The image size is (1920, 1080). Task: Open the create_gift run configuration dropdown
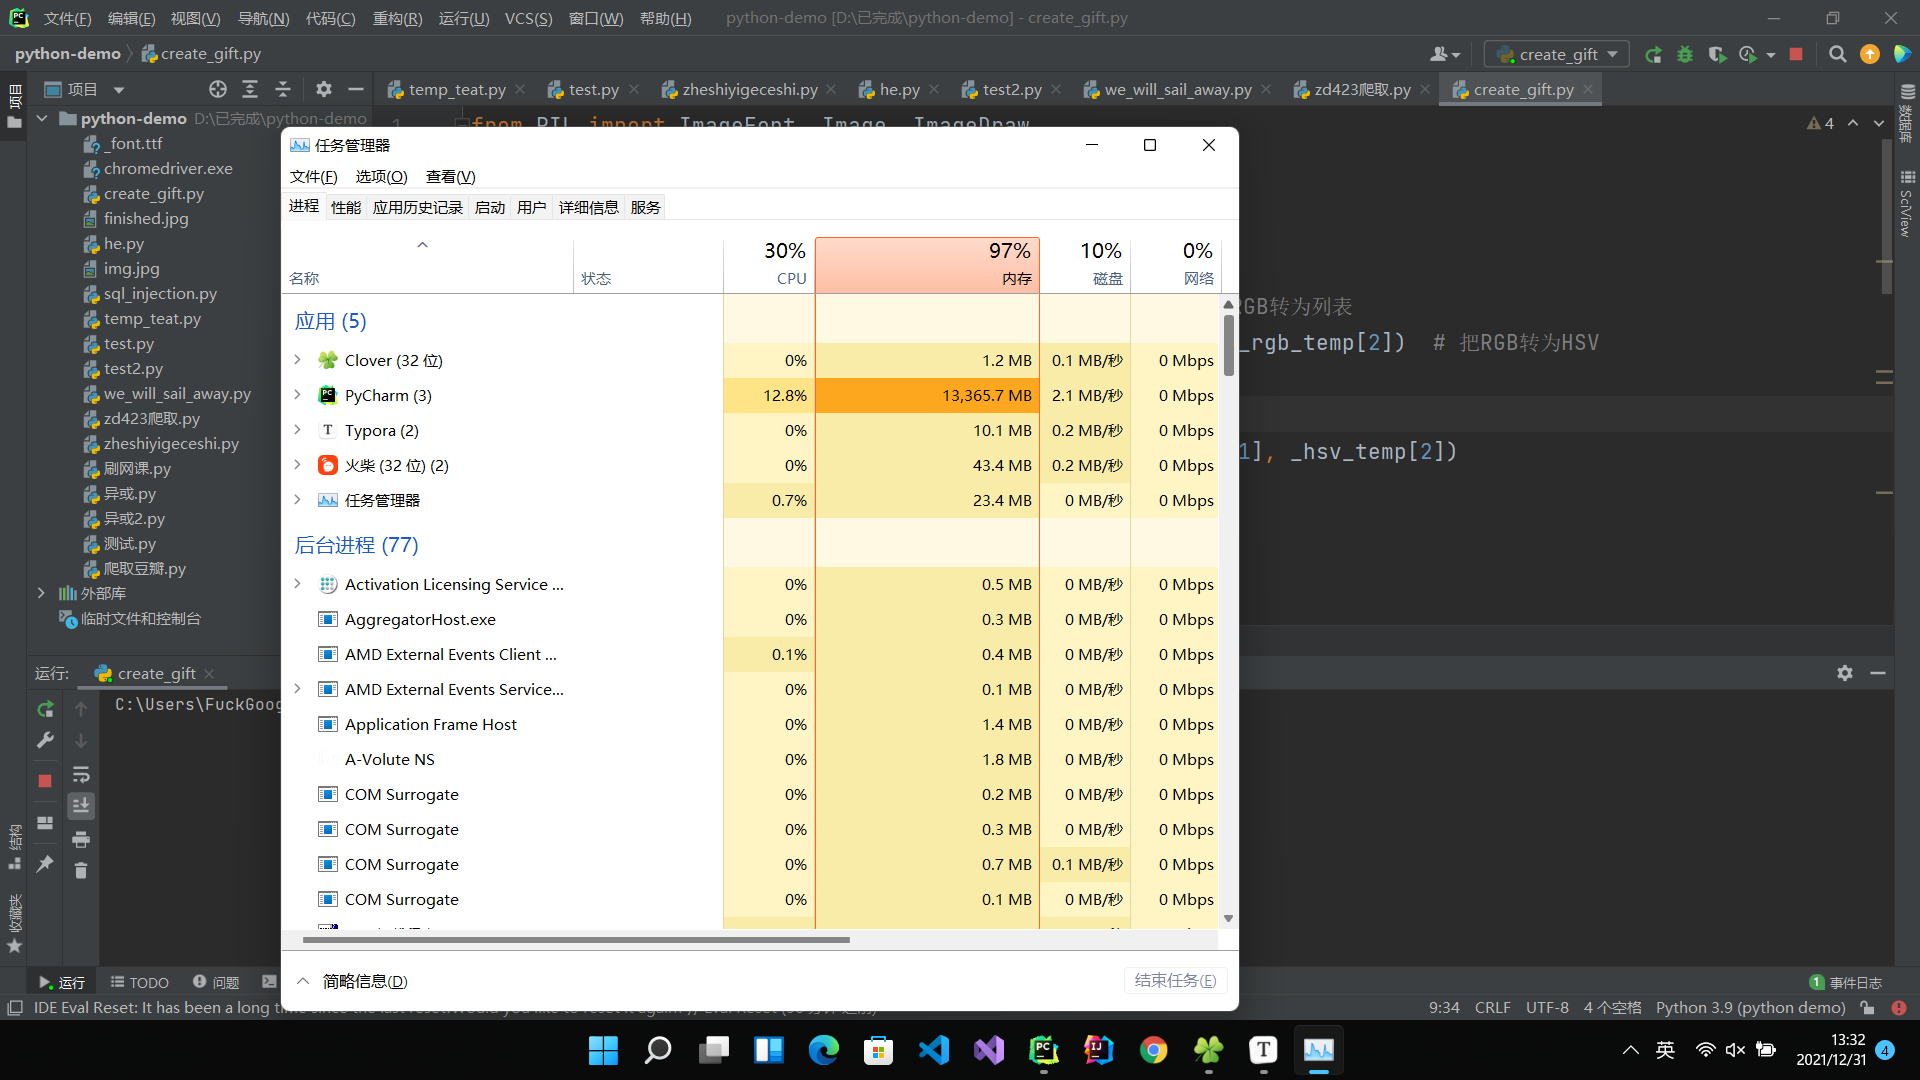pos(1557,55)
